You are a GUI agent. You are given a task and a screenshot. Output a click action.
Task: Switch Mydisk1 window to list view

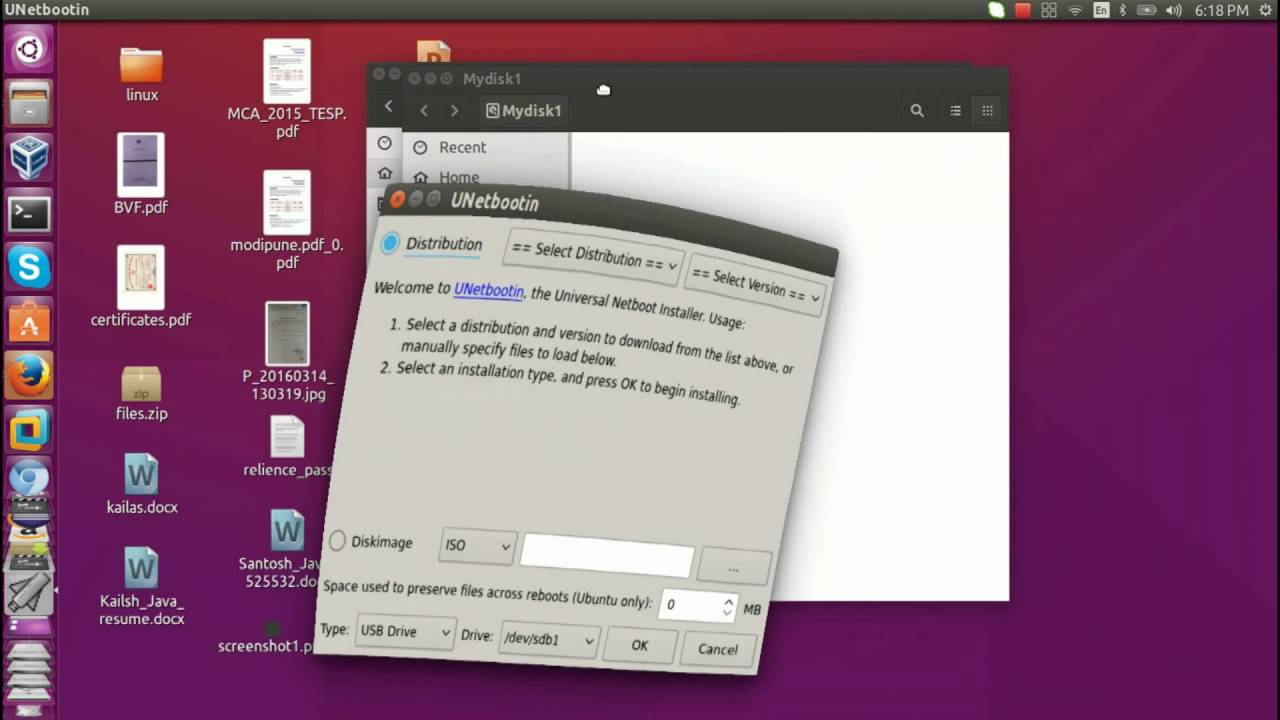[x=955, y=111]
